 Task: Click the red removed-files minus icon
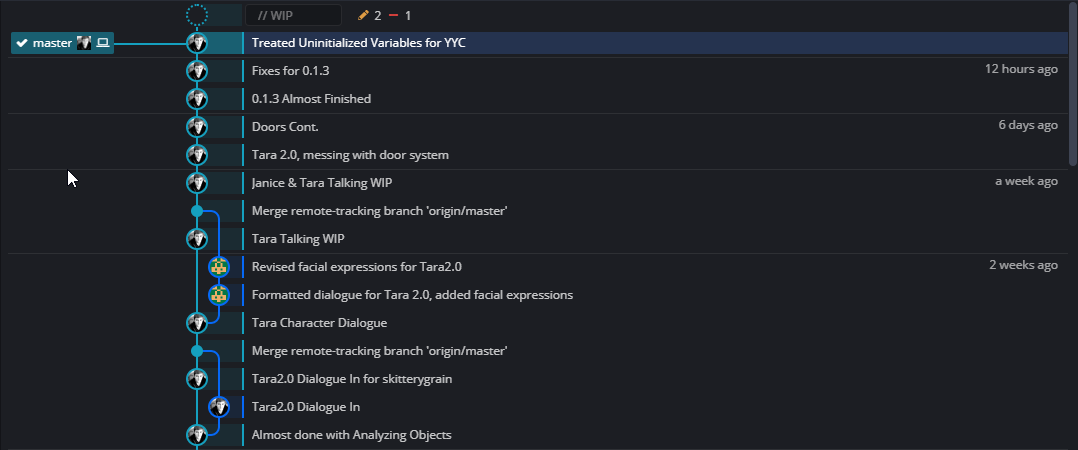click(x=394, y=15)
